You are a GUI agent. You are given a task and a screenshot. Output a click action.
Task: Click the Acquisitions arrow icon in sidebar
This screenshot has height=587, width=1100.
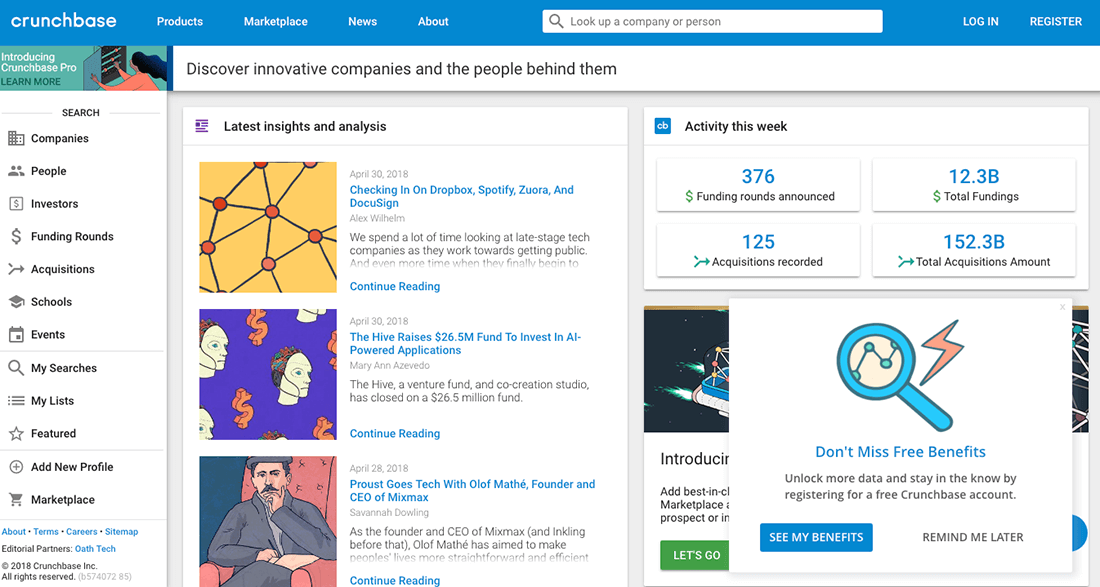[x=16, y=269]
